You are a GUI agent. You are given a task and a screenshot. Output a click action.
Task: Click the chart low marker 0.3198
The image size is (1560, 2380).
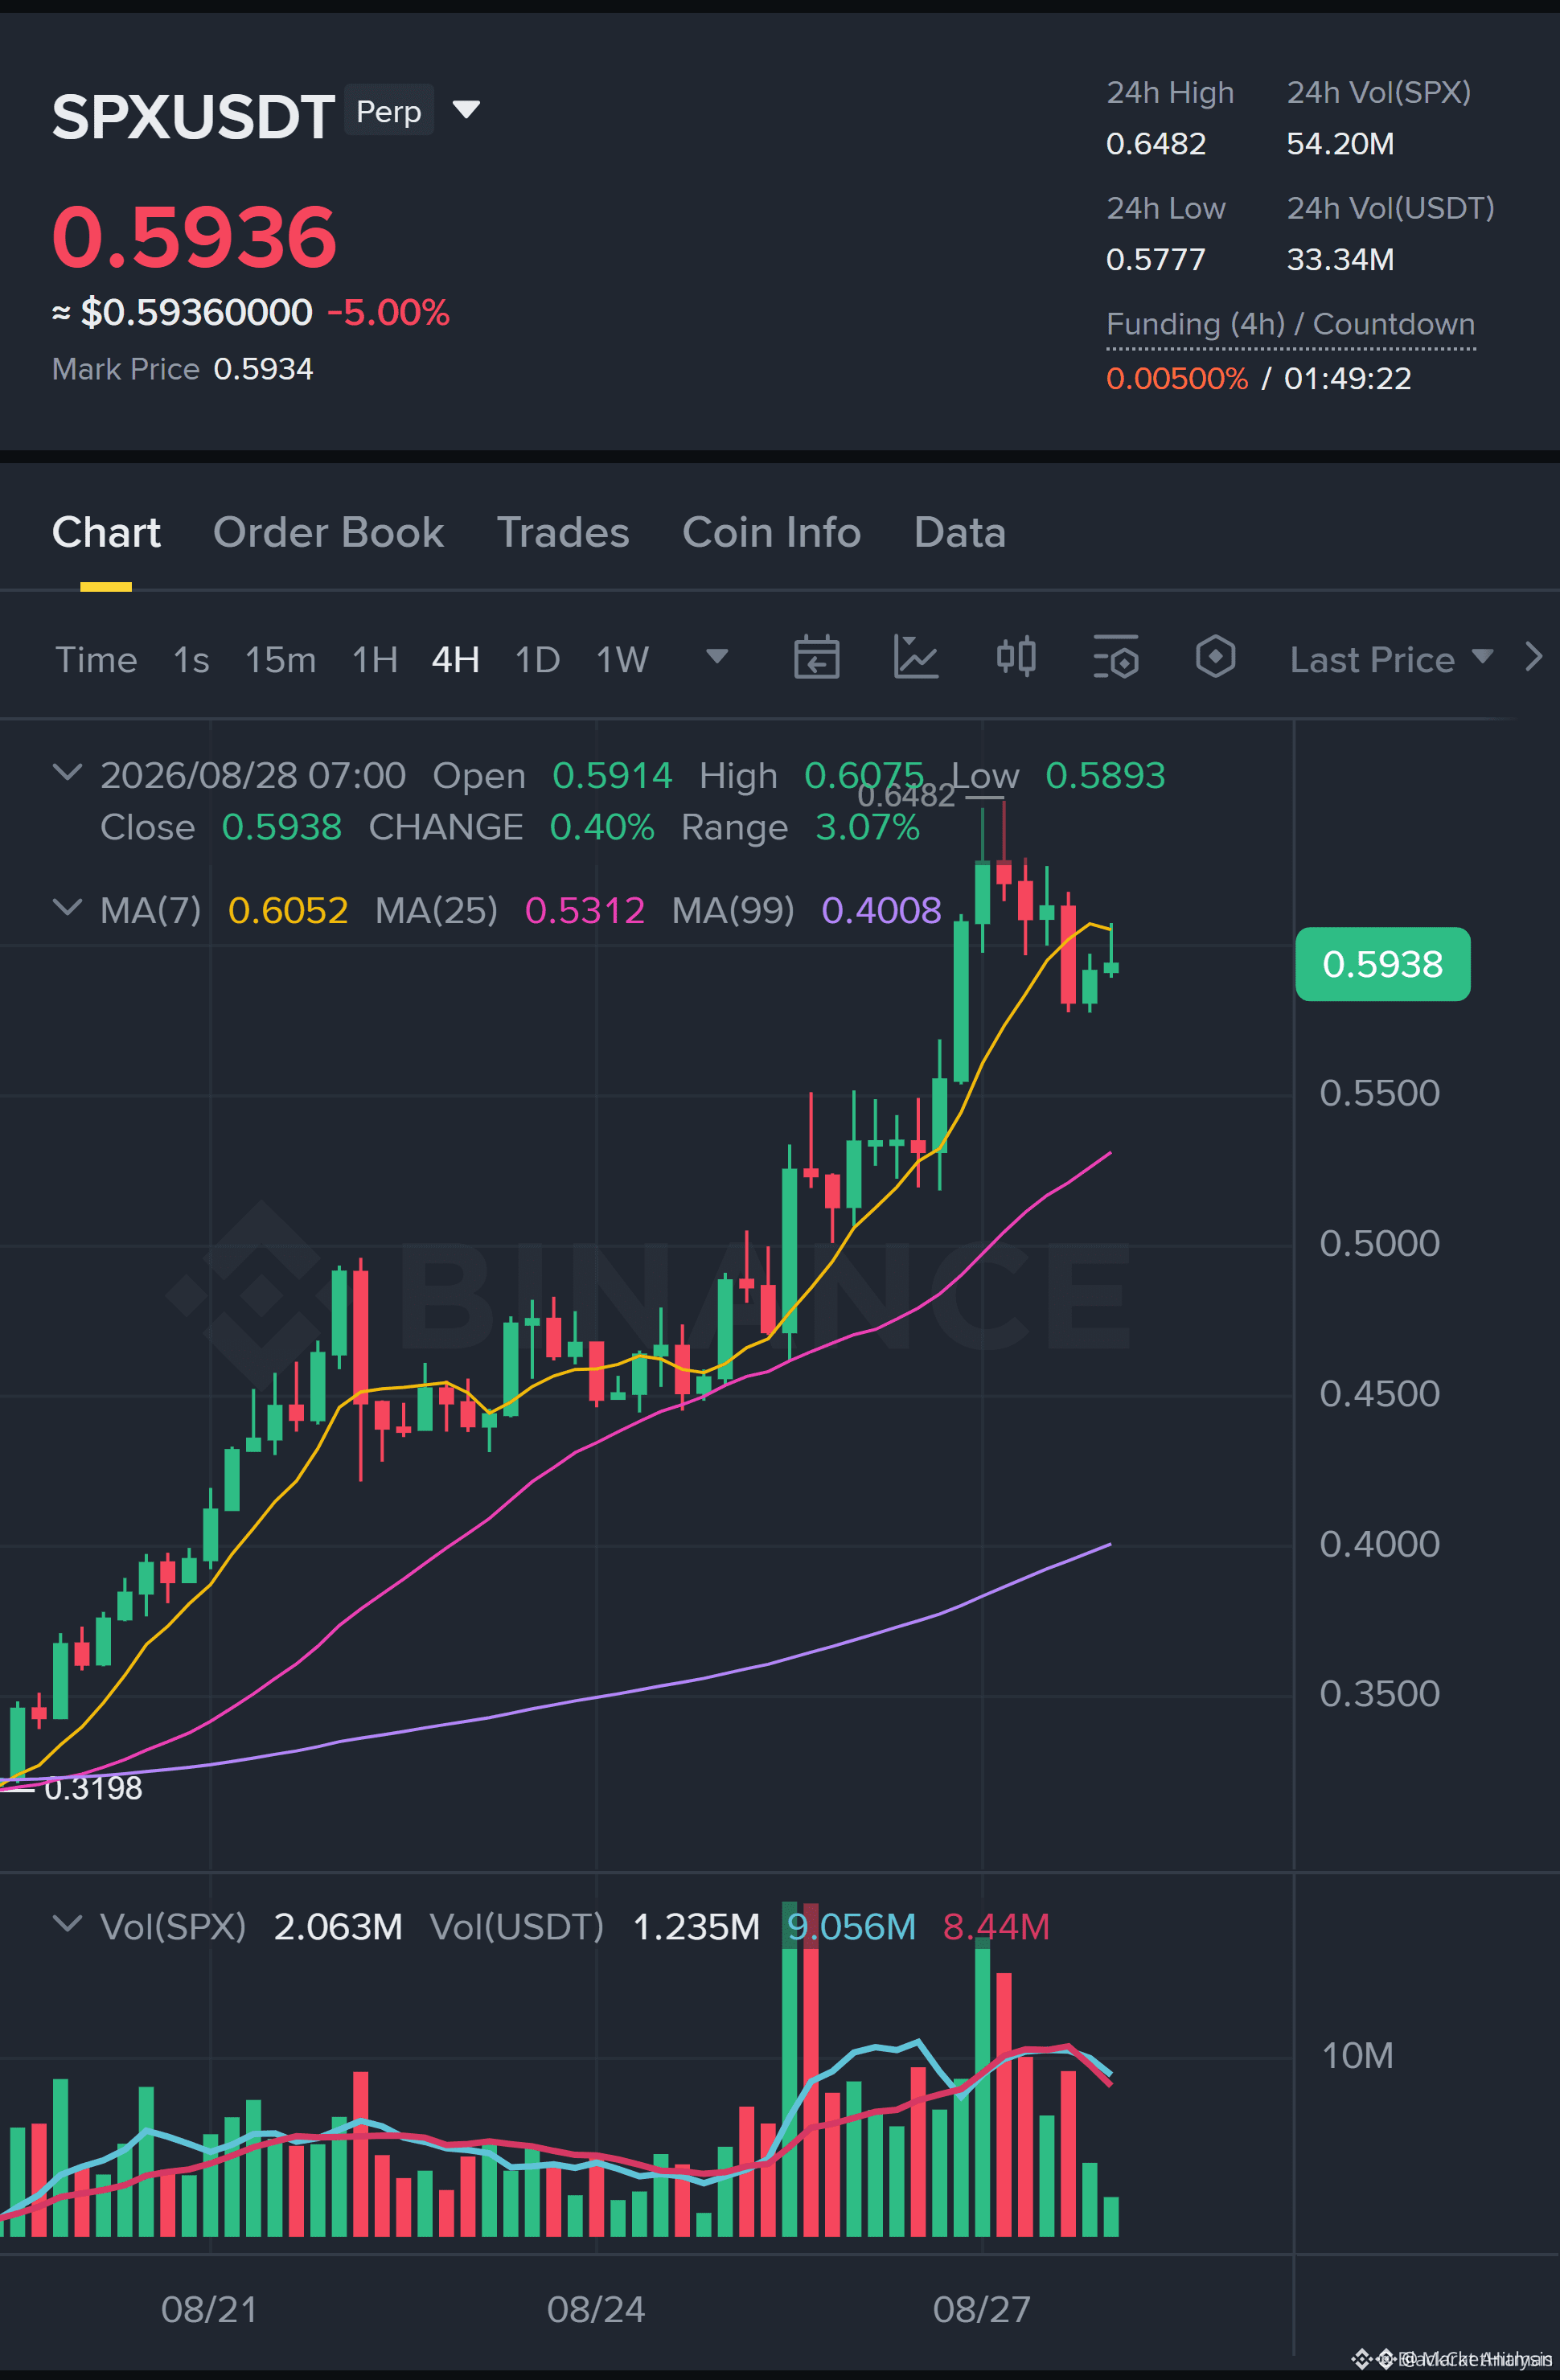coord(93,1788)
